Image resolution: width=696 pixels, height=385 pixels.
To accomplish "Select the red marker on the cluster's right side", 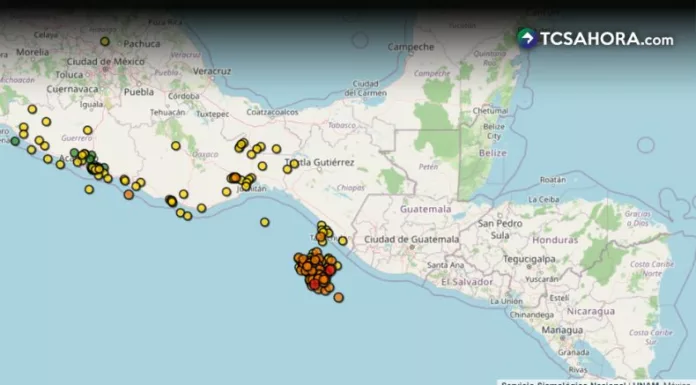I will pos(330,270).
